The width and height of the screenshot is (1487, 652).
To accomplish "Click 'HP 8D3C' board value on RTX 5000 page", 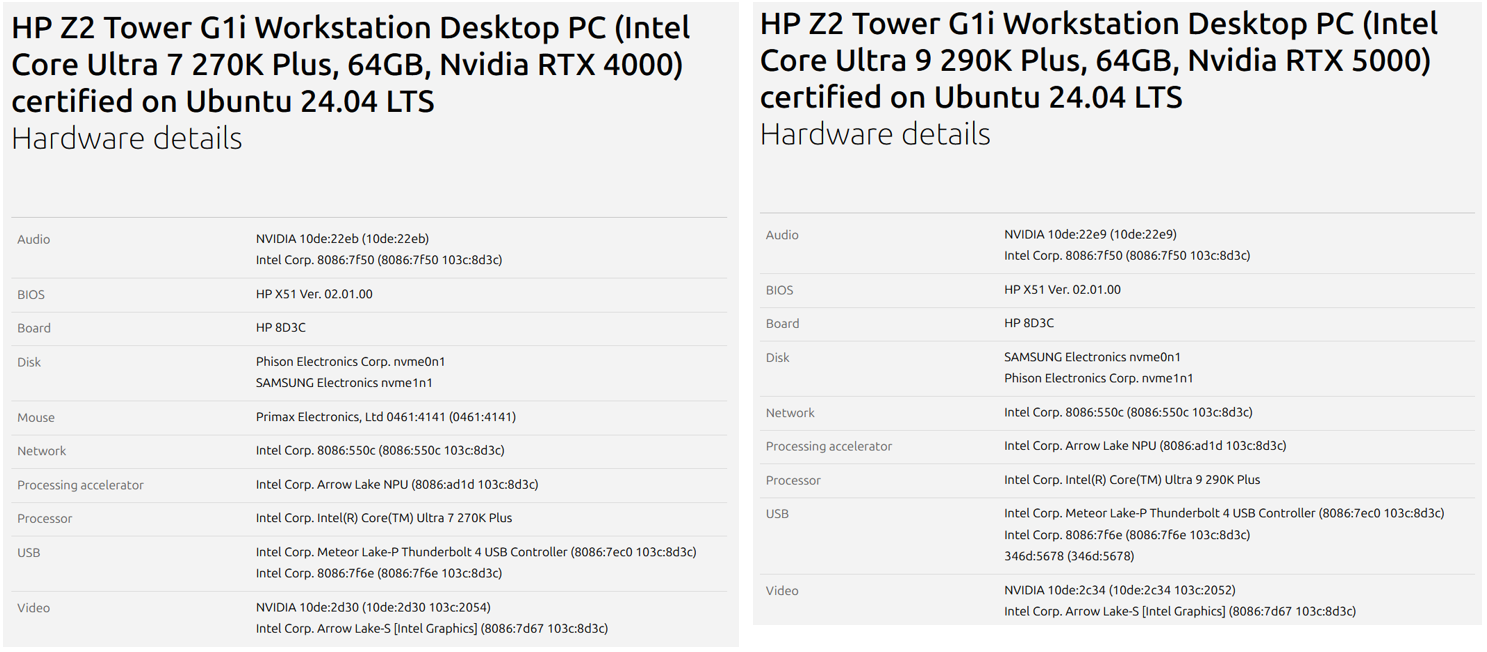I will pyautogui.click(x=1029, y=323).
